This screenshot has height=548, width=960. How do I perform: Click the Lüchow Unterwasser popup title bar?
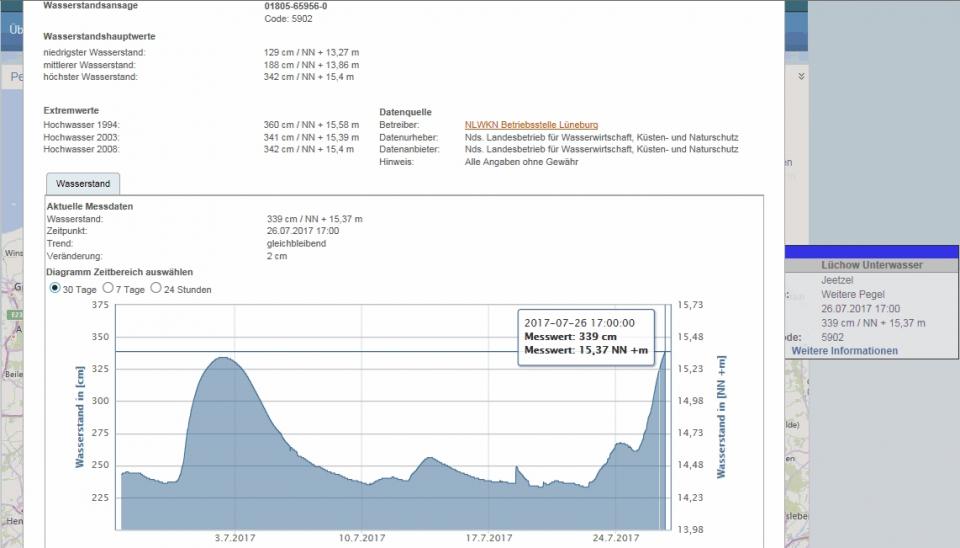[871, 265]
